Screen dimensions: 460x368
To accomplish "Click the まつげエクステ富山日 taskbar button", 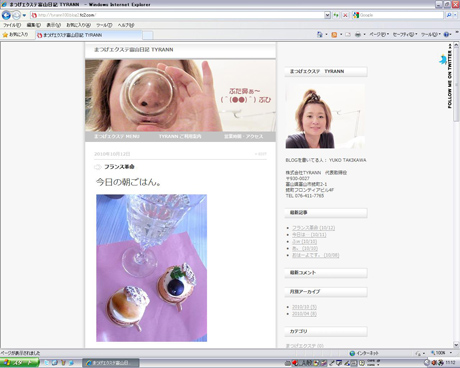I will [x=111, y=363].
